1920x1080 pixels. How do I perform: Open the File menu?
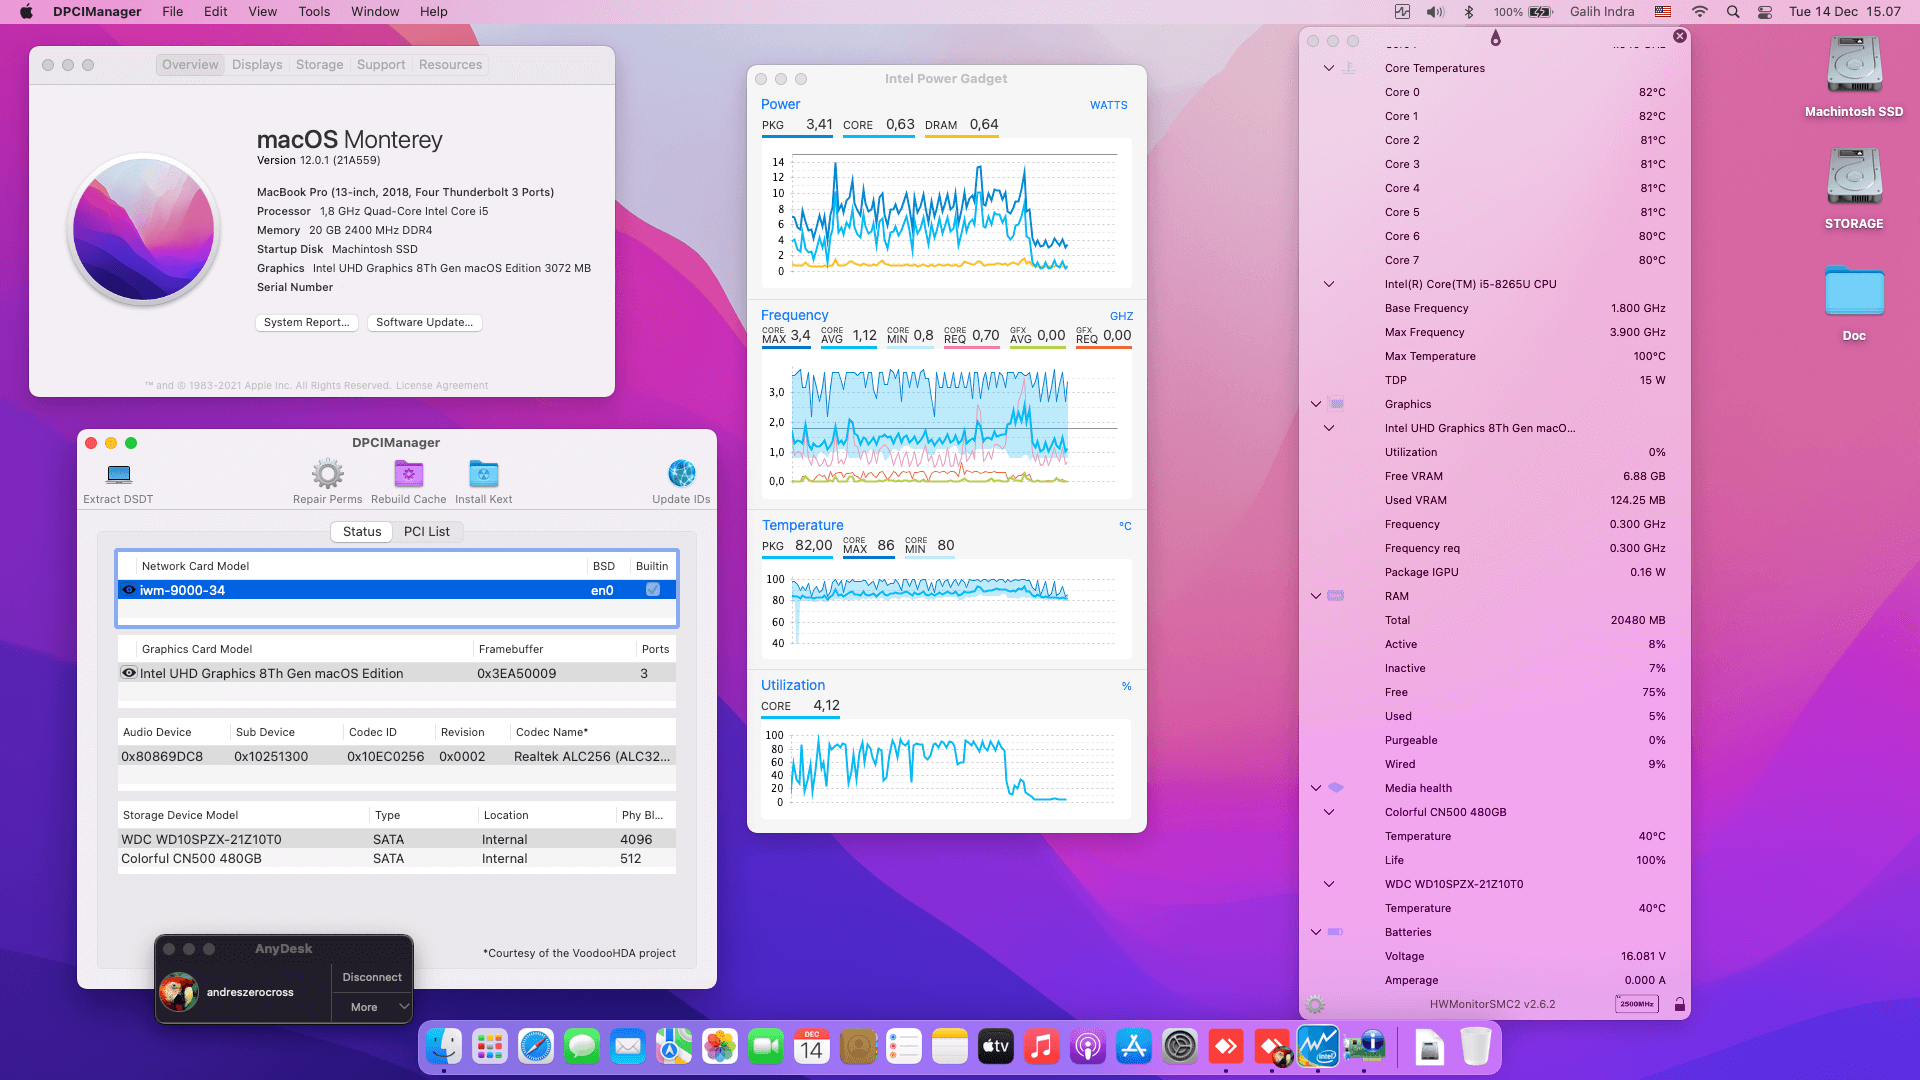tap(173, 12)
